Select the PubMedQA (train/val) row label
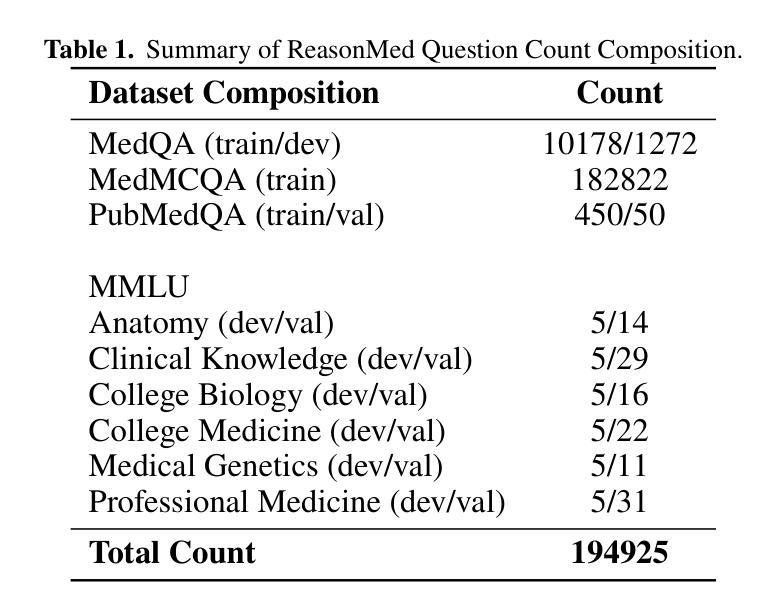This screenshot has width=783, height=606. (236, 215)
